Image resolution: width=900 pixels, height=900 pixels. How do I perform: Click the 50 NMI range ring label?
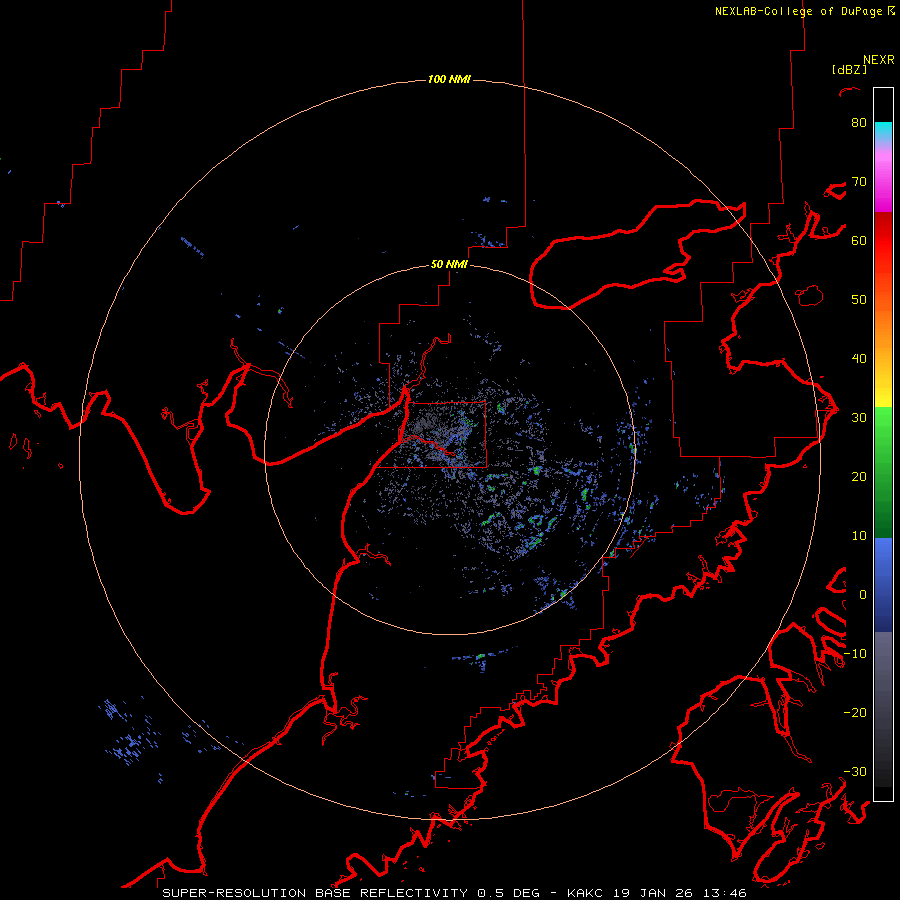click(449, 264)
